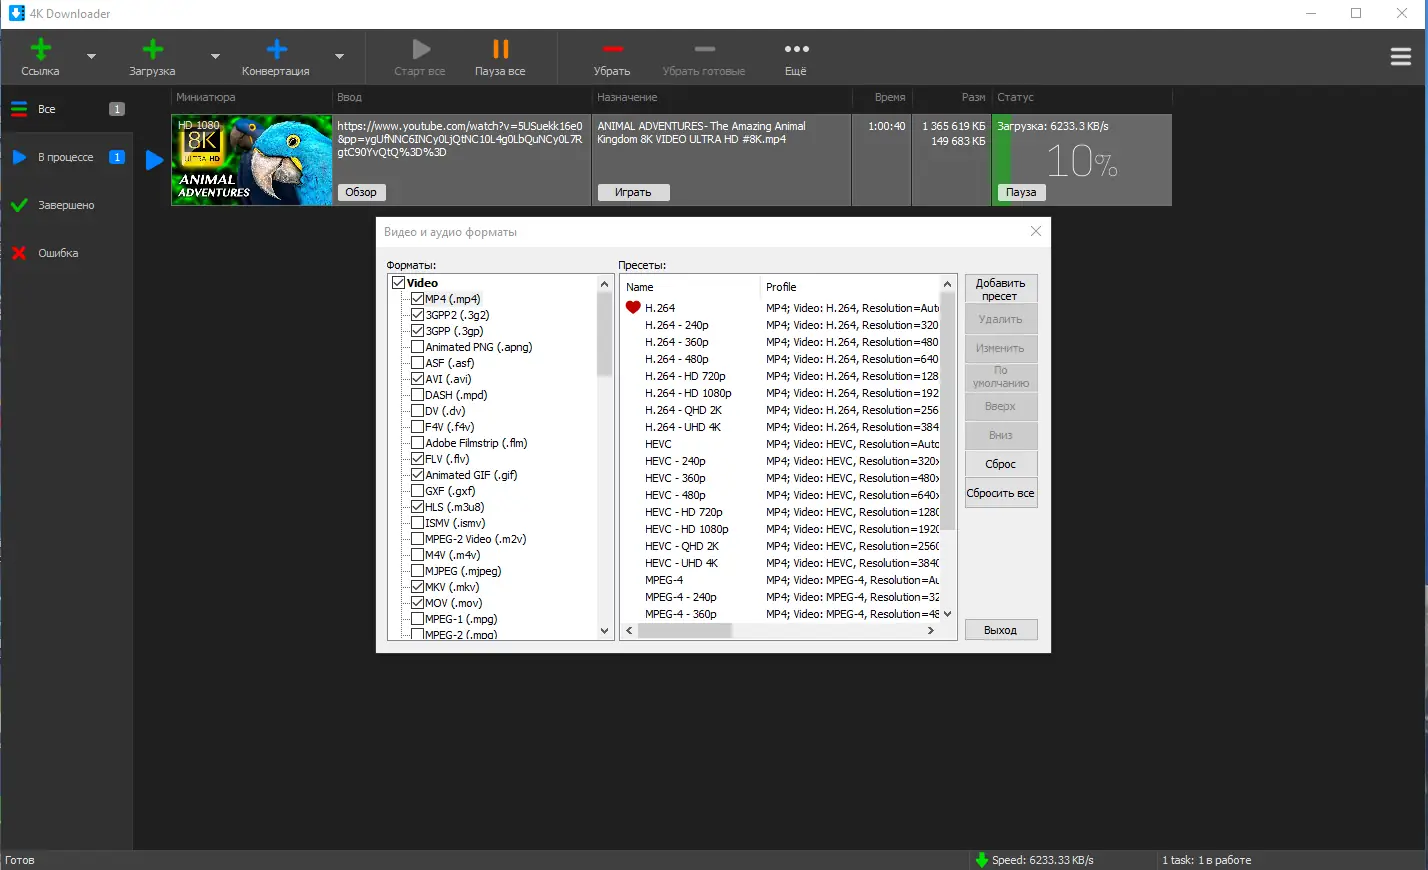Viewport: 1428px width, 870px height.
Task: Click the Добавить пресет button
Action: tap(1000, 288)
